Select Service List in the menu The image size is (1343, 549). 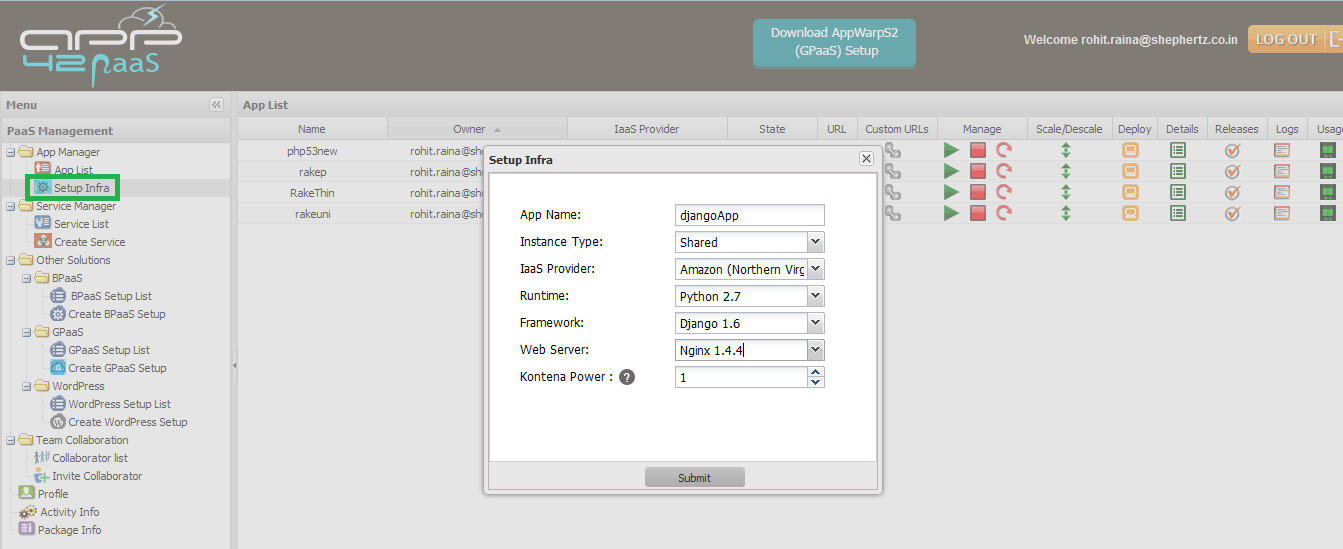(81, 224)
